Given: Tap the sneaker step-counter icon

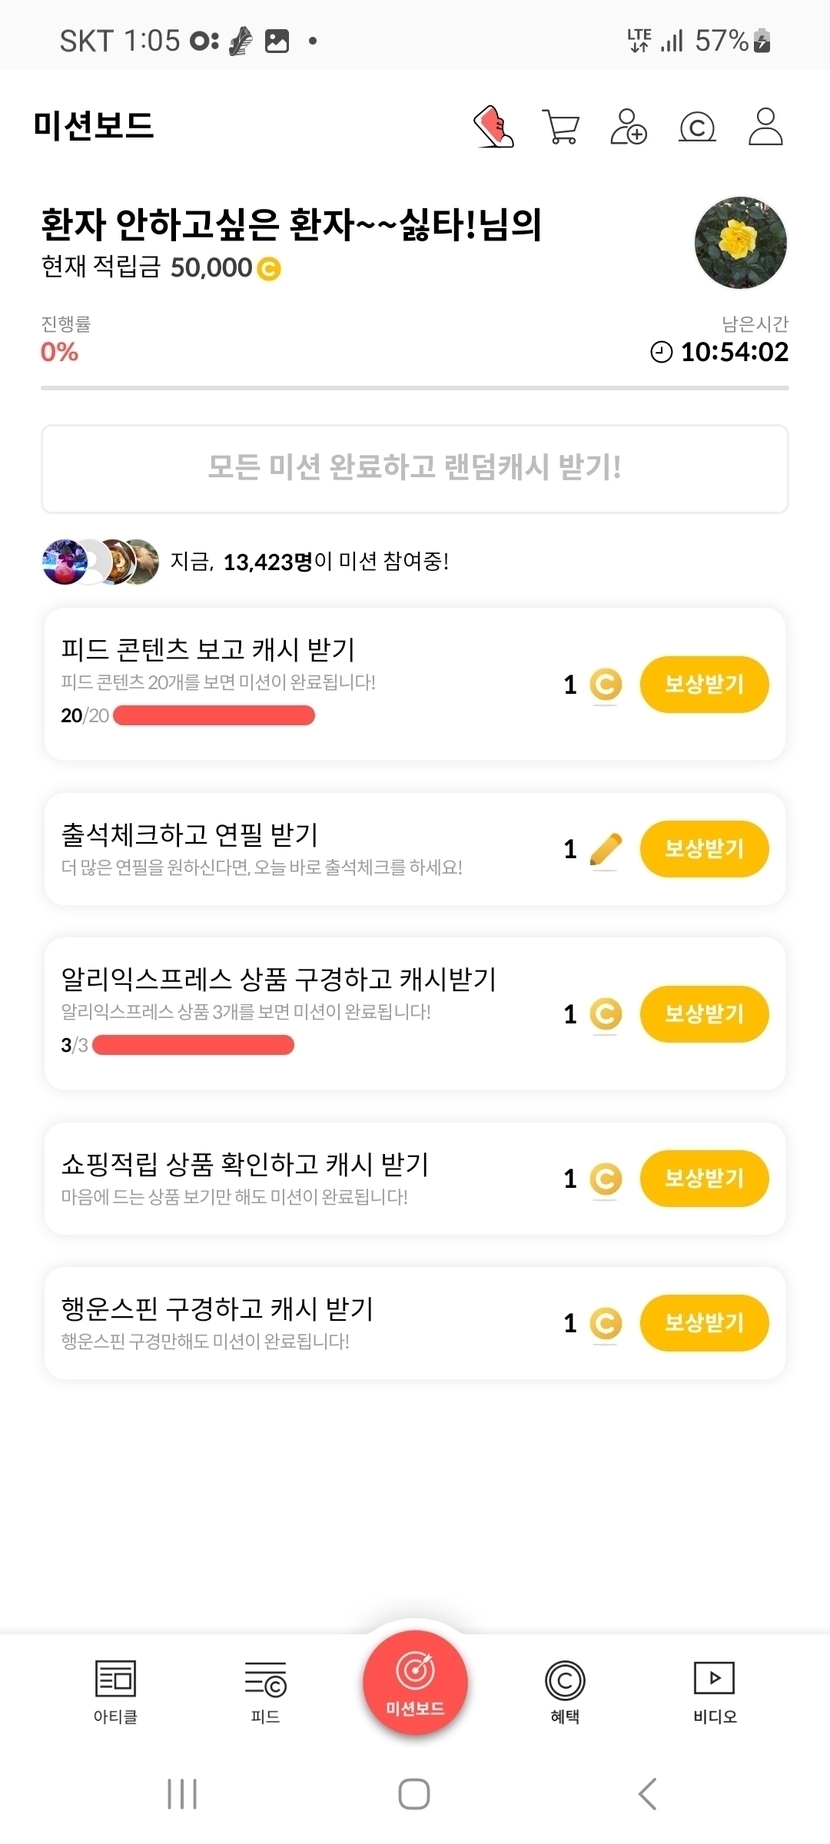Looking at the screenshot, I should pyautogui.click(x=493, y=127).
